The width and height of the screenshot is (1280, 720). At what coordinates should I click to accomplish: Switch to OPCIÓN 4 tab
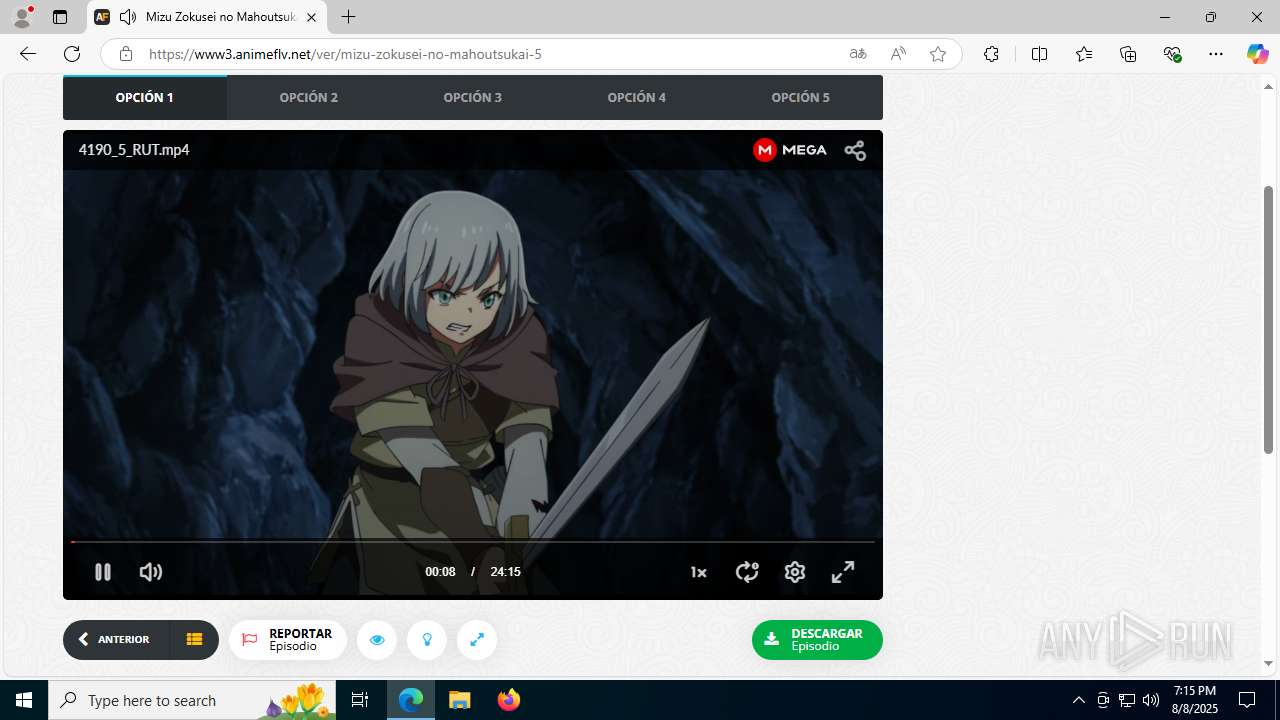(637, 97)
